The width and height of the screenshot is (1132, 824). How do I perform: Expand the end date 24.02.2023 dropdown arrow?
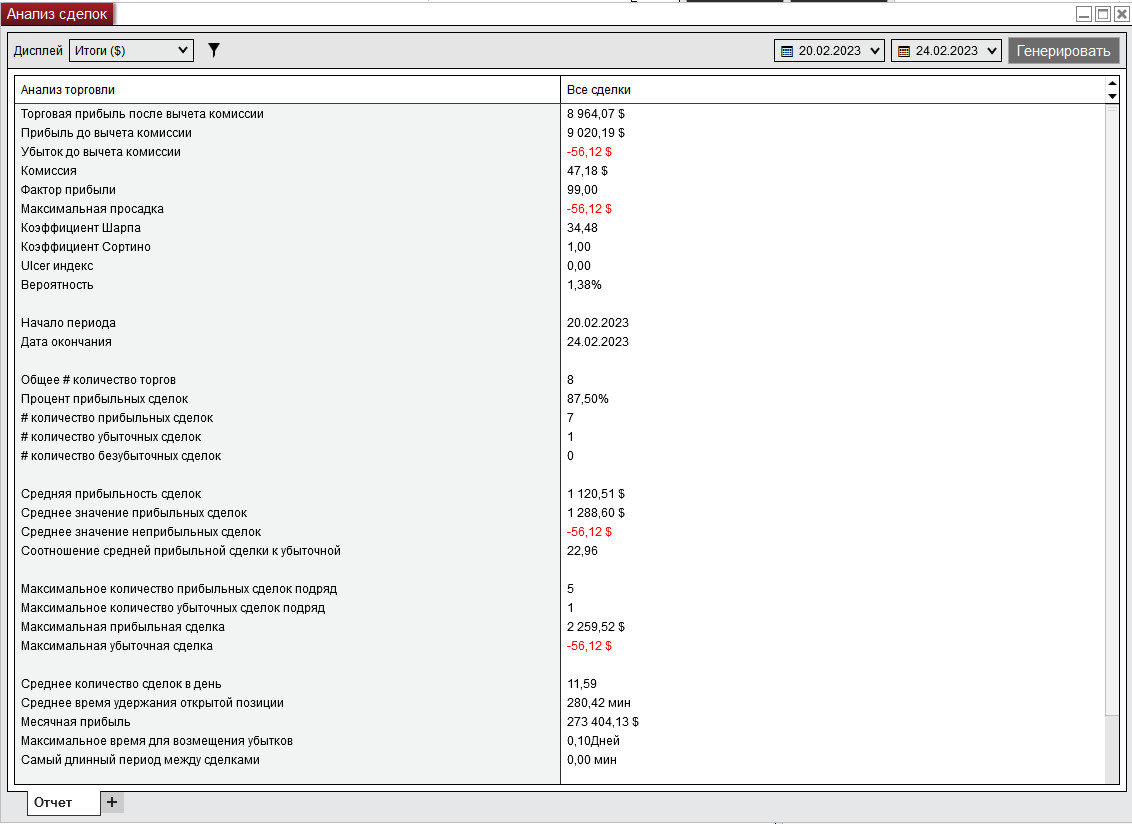[991, 51]
